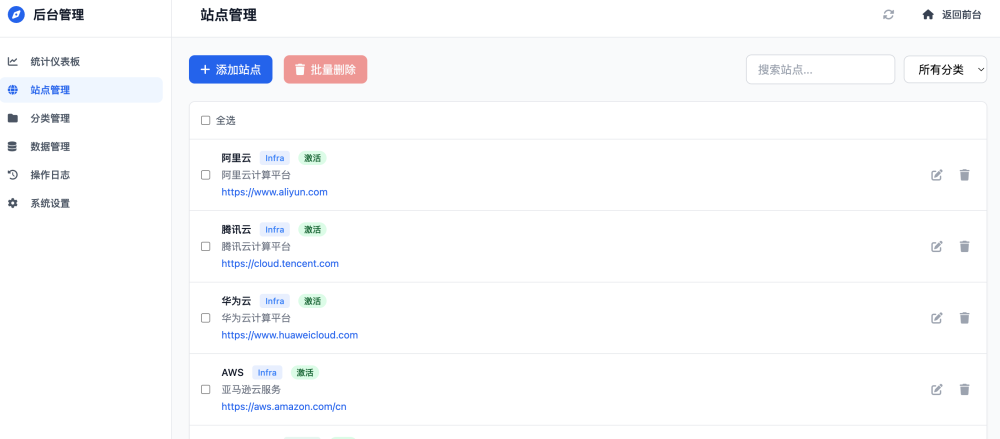
Task: Open the 所有分类 category dropdown
Action: click(x=945, y=70)
